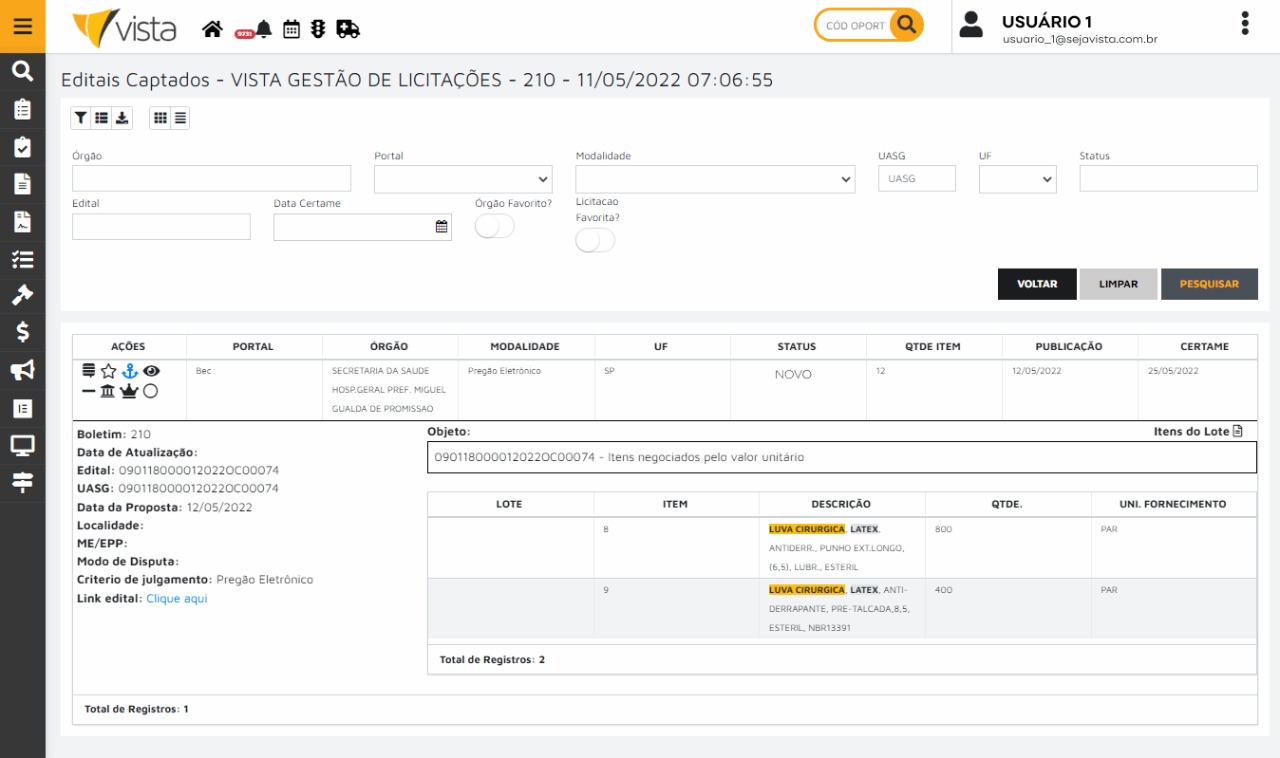Open the 'Clique aqui' edital link

(177, 599)
